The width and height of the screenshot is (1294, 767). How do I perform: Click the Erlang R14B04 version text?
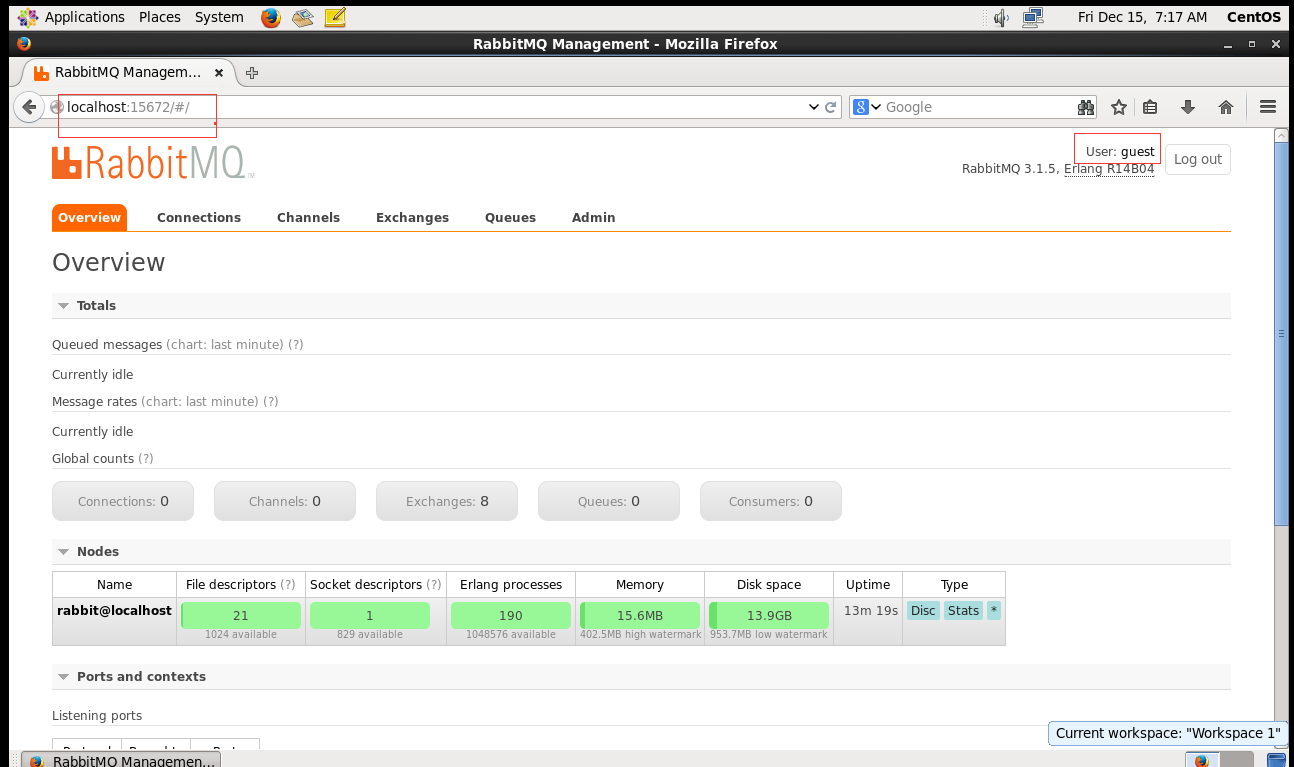[1109, 169]
